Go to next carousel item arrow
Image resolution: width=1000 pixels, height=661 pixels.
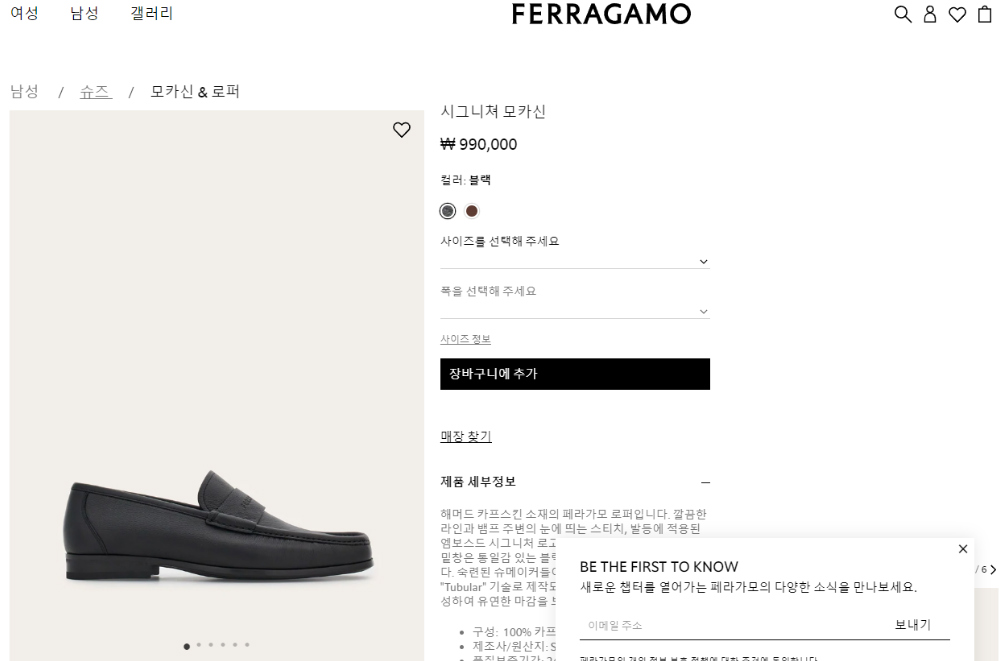tap(993, 570)
